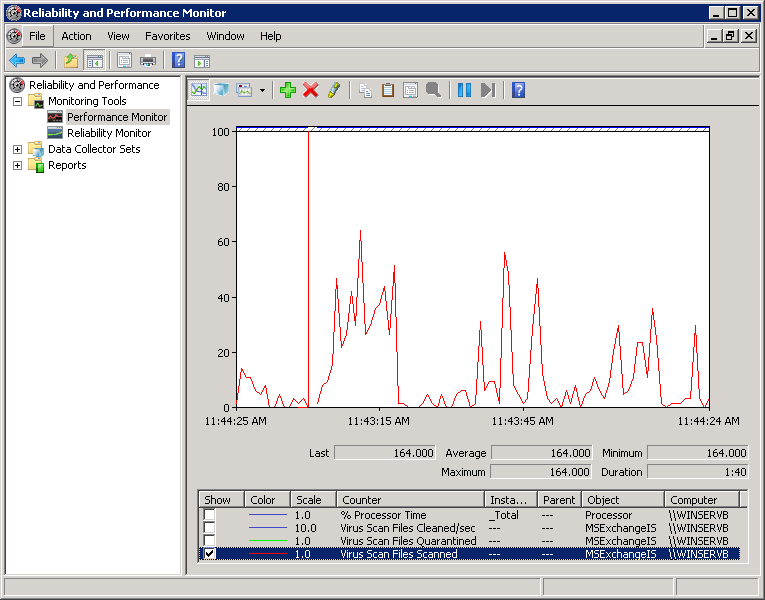
Task: Click the Properties icon in the main toolbar
Action: tap(124, 61)
